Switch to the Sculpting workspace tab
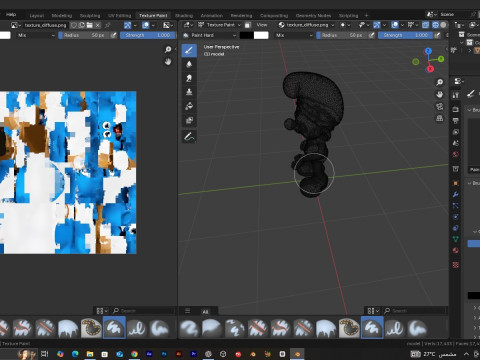The width and height of the screenshot is (480, 360). coord(90,16)
